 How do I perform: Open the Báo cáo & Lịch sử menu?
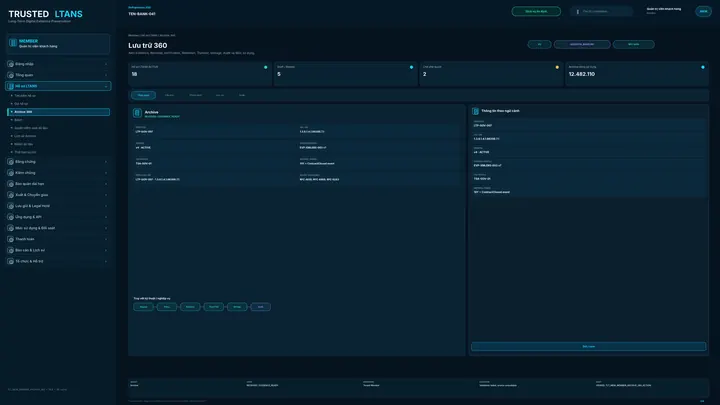tap(58, 250)
